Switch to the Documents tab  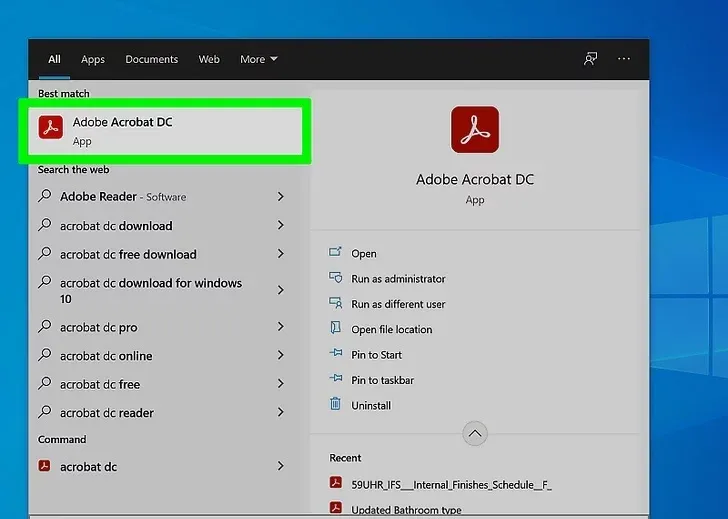click(x=151, y=59)
